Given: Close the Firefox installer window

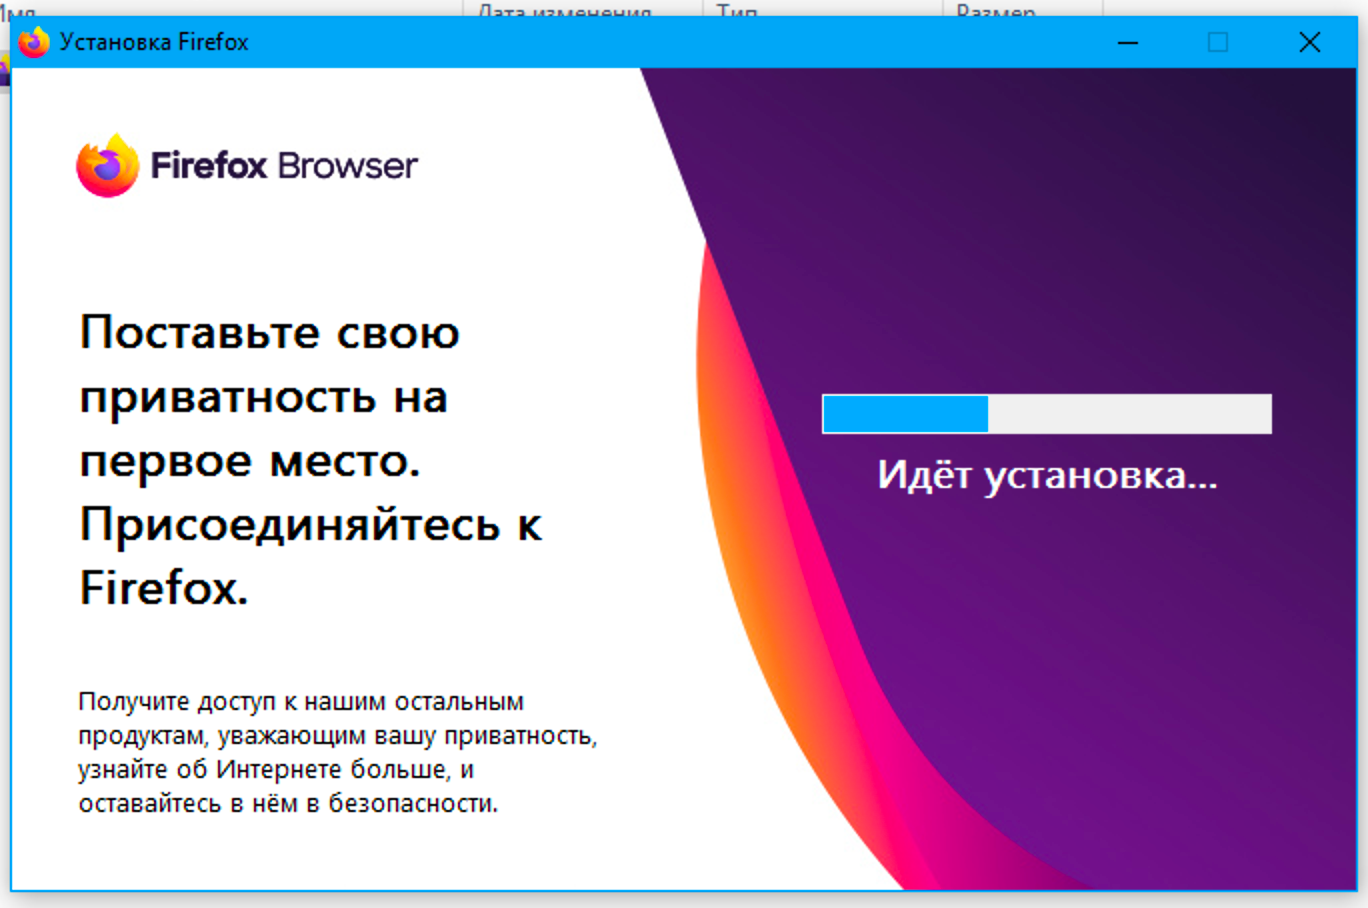Looking at the screenshot, I should 1310,42.
